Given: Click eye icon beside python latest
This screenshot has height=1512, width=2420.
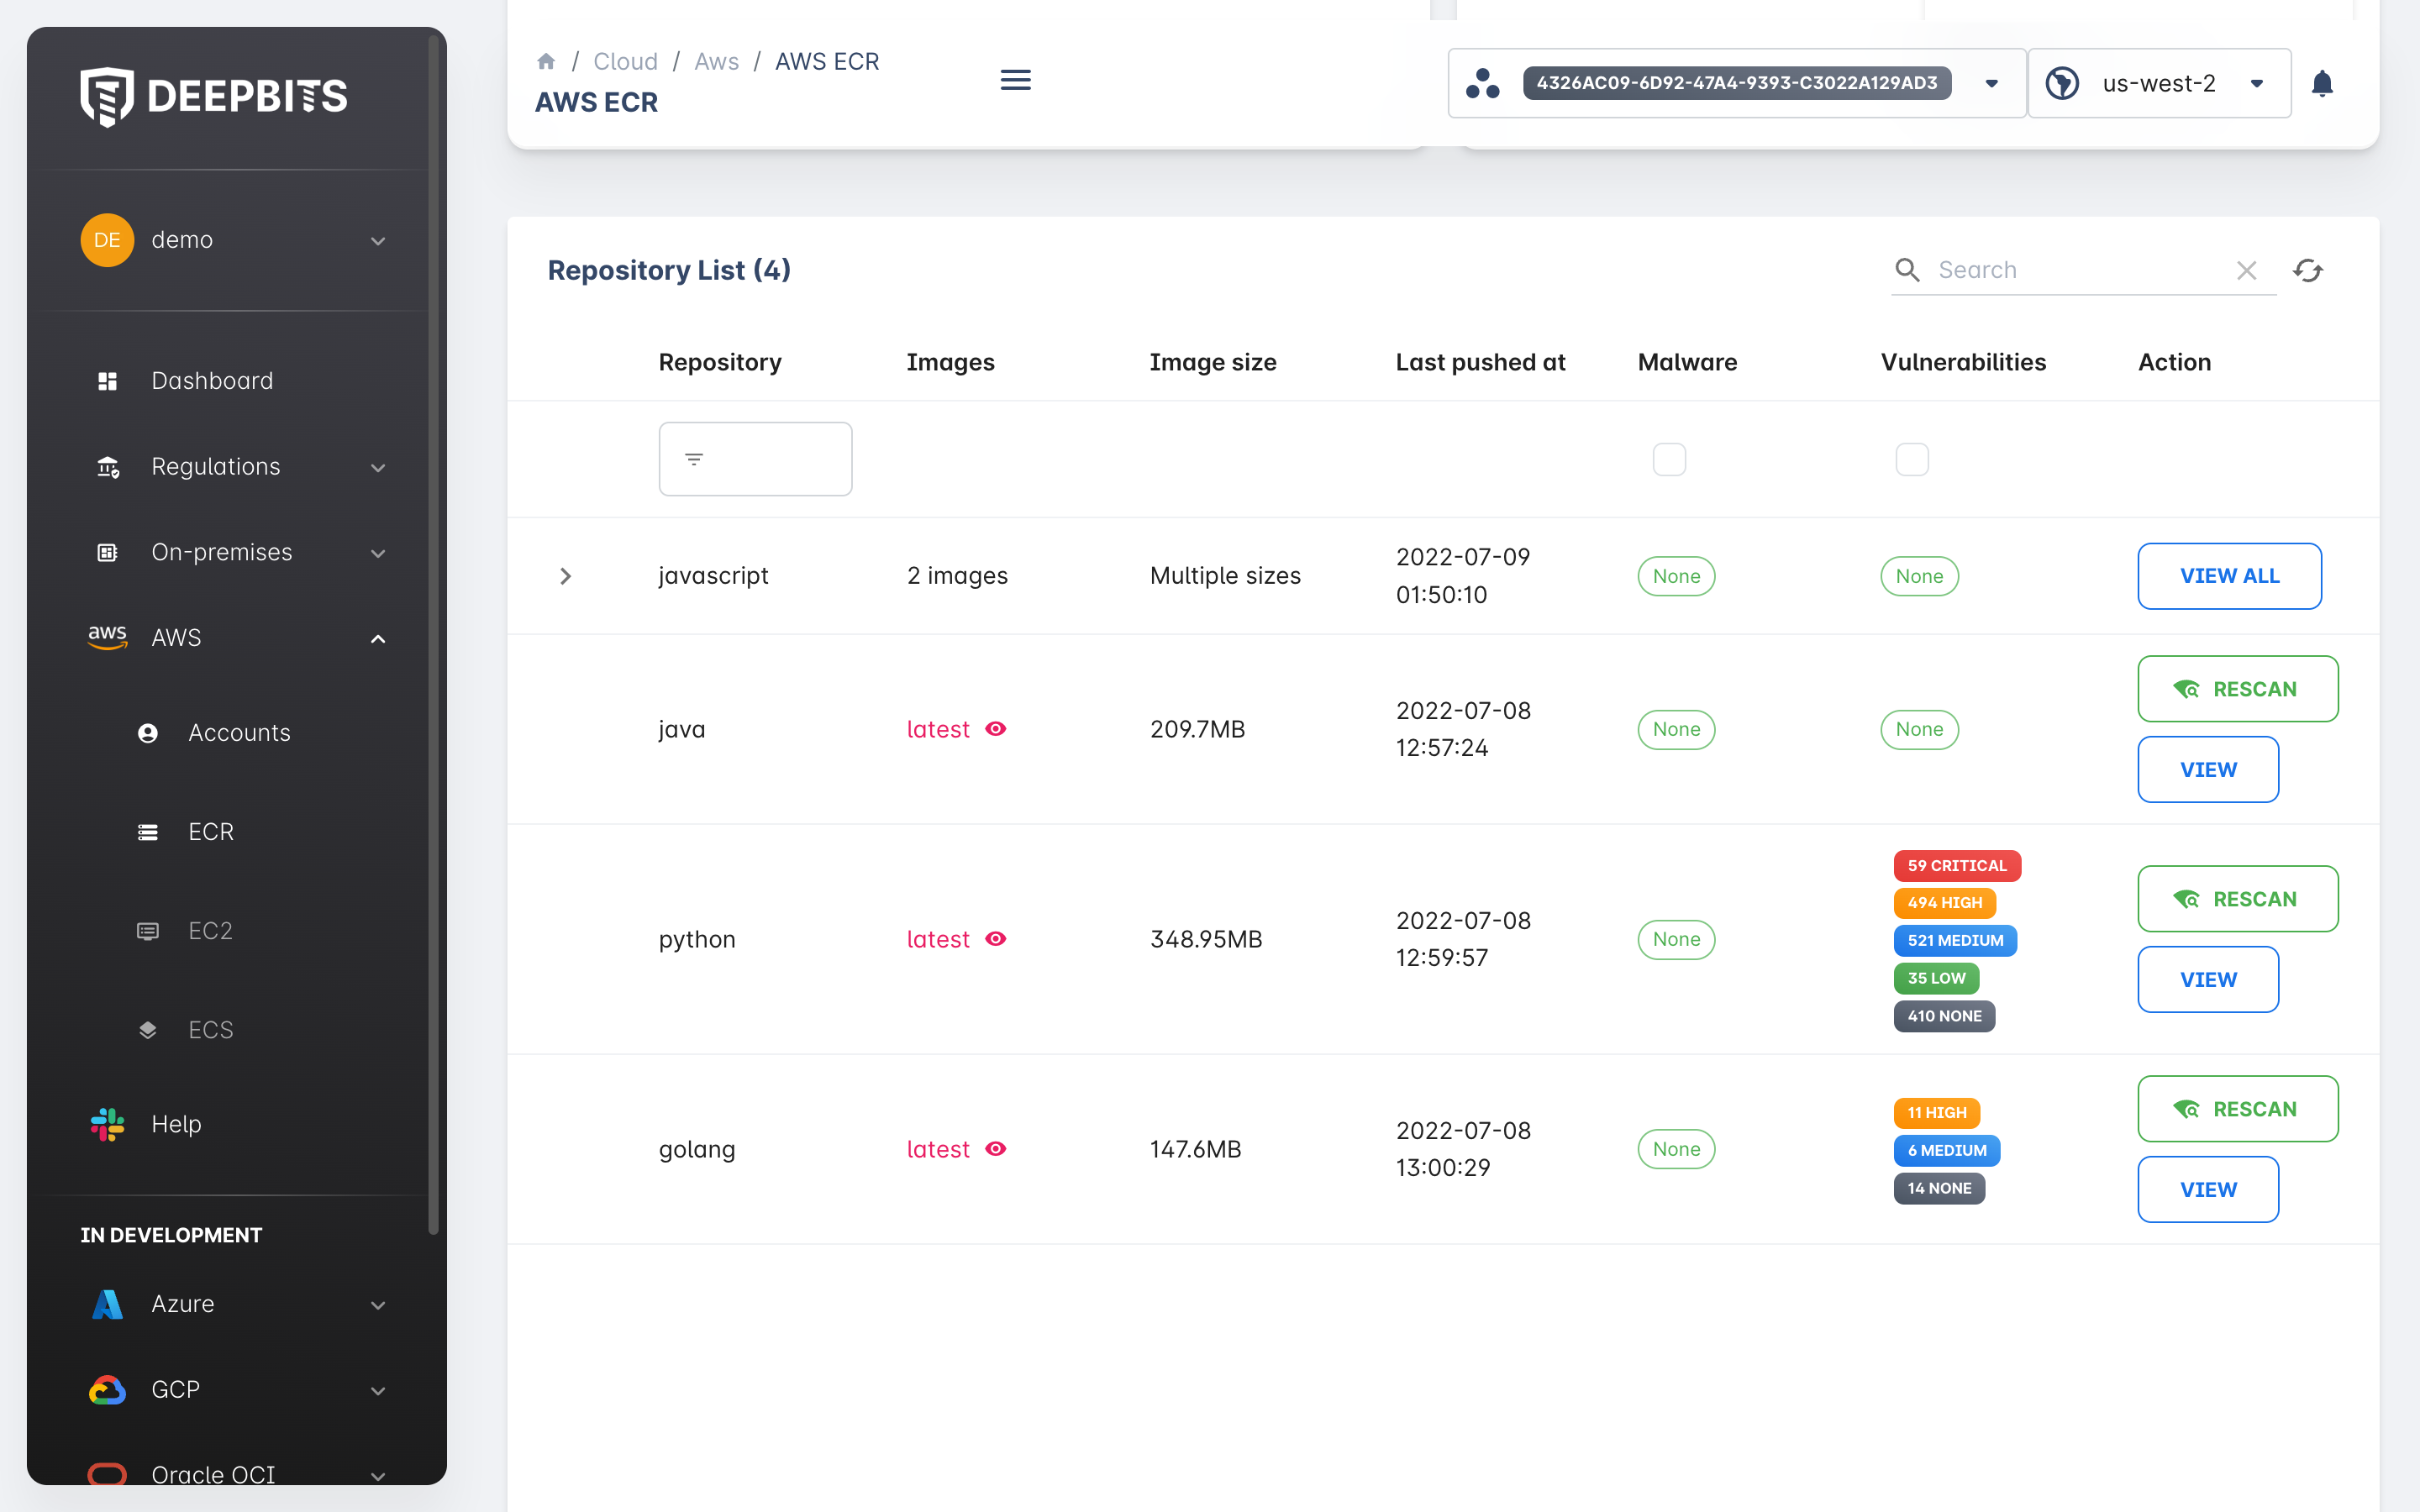Looking at the screenshot, I should coord(995,939).
